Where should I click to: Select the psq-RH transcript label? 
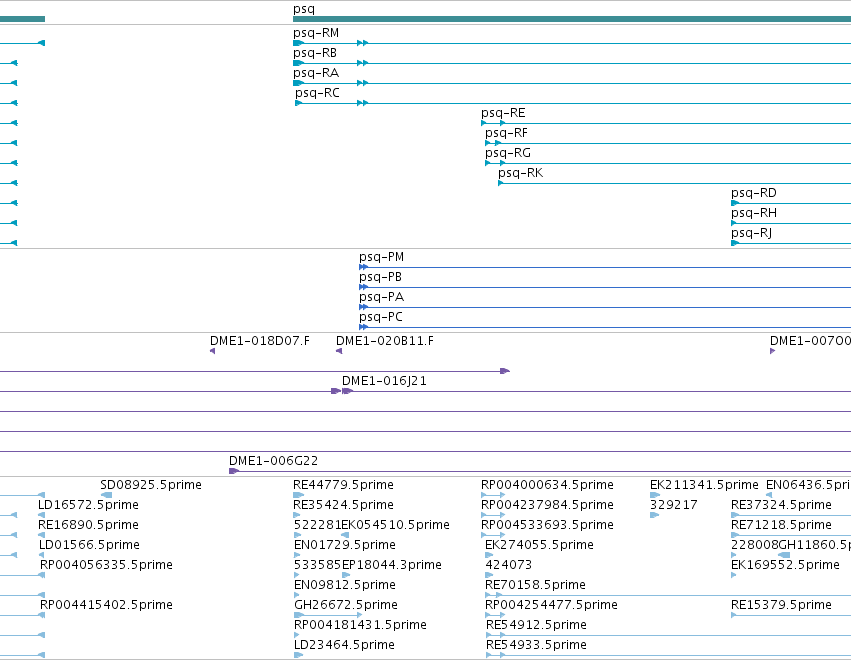pyautogui.click(x=754, y=213)
